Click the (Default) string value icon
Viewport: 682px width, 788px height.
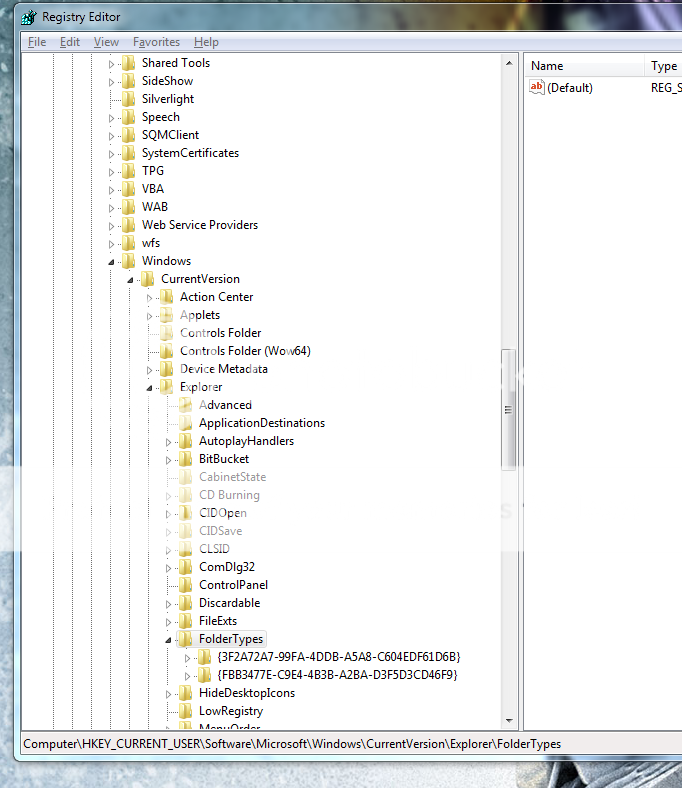pos(537,87)
